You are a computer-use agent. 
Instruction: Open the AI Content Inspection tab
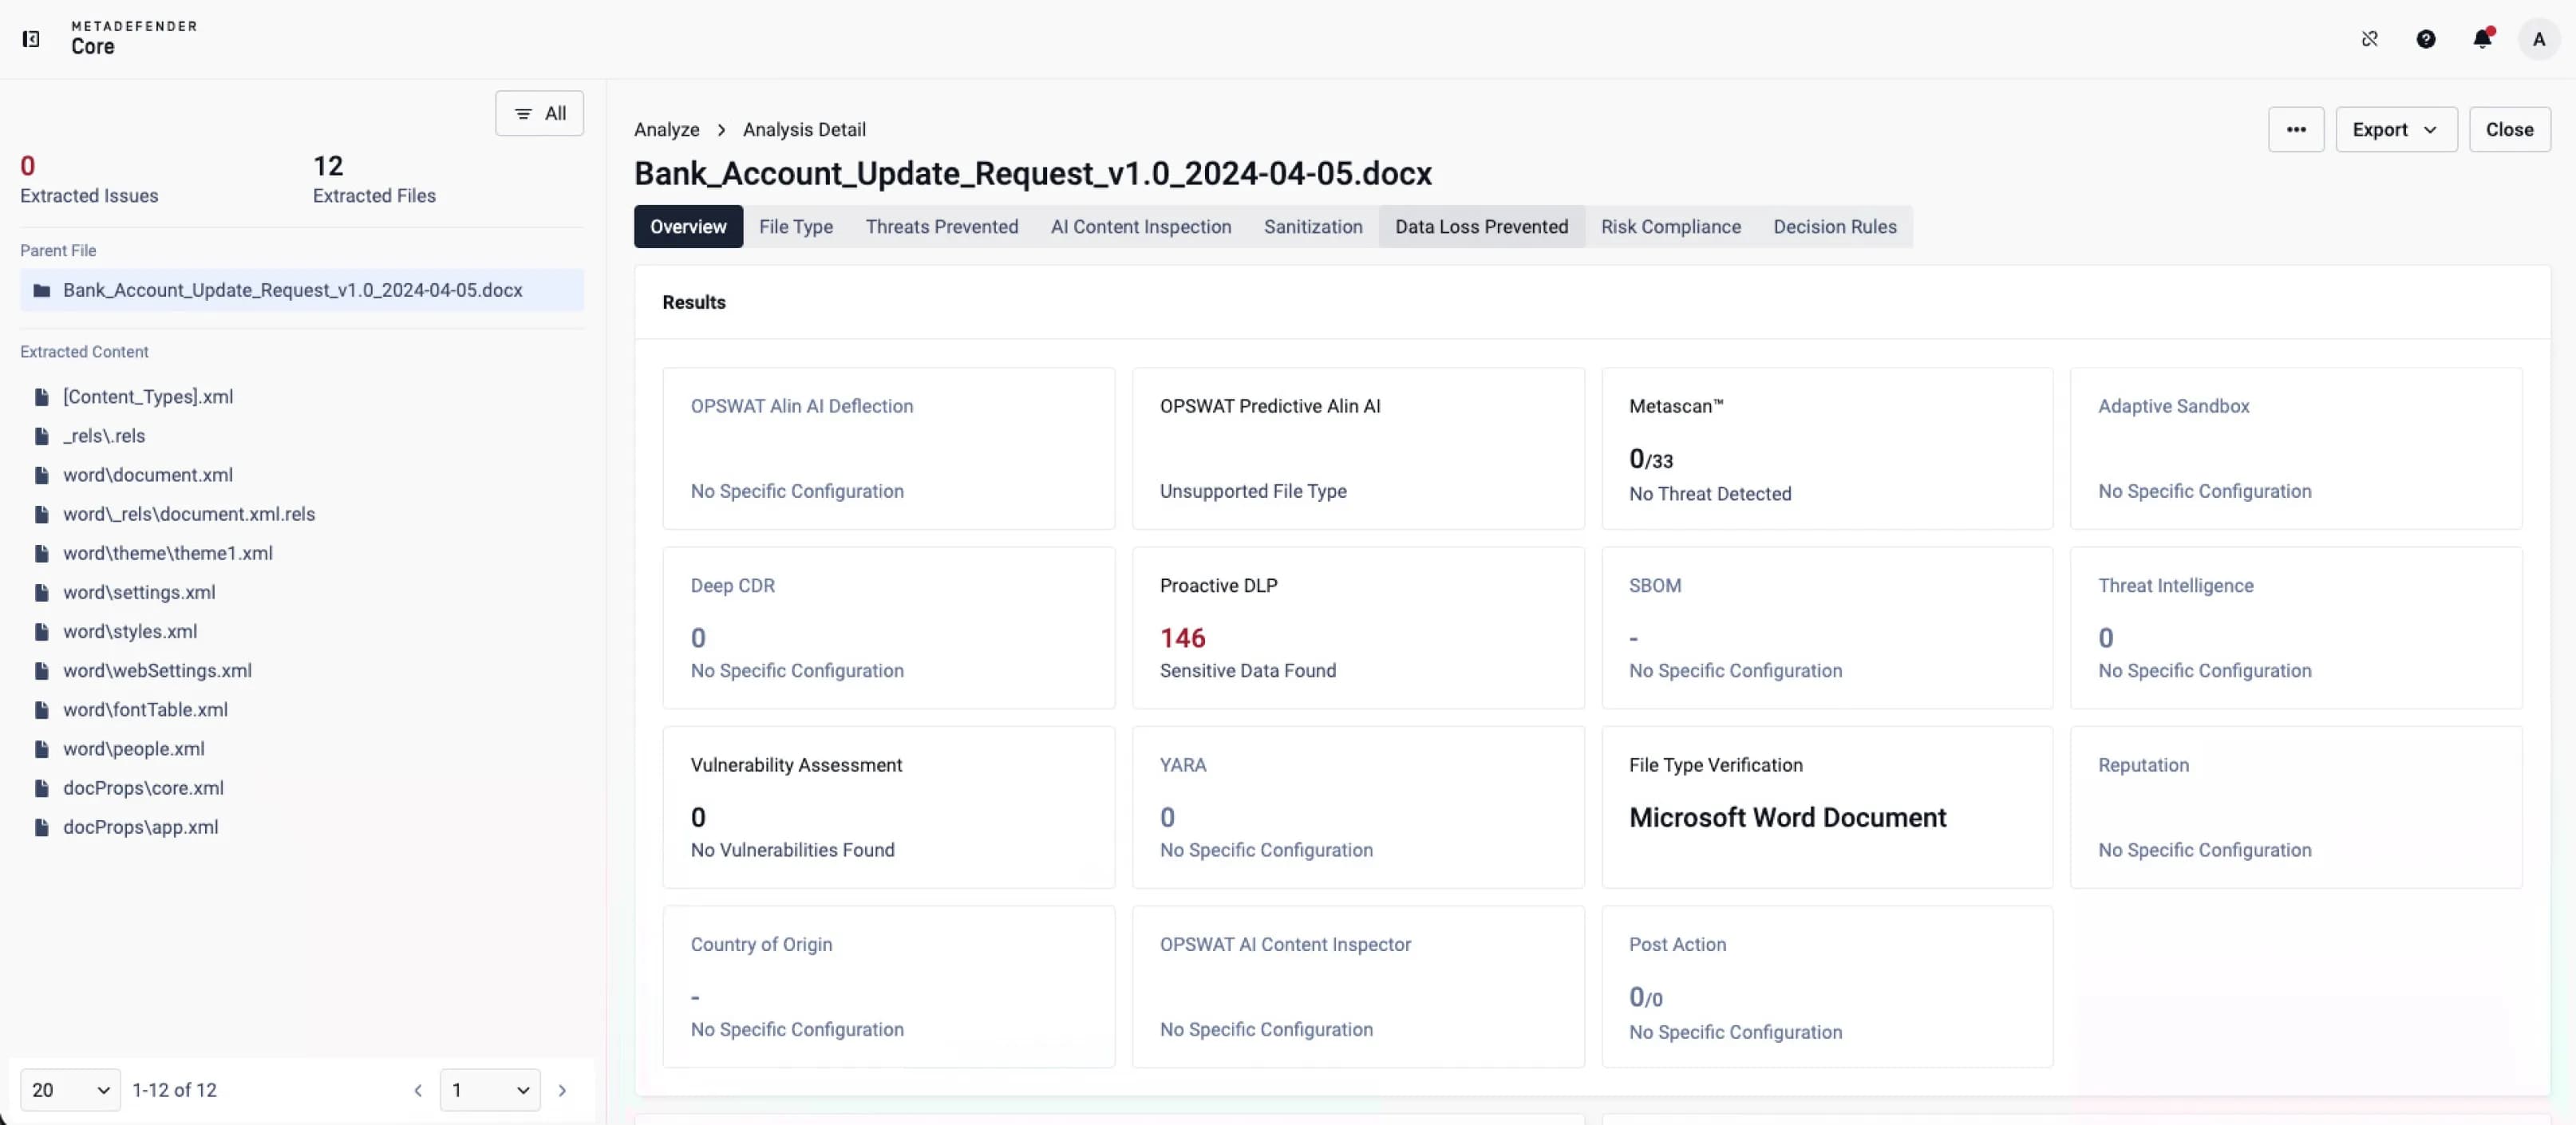click(1140, 227)
